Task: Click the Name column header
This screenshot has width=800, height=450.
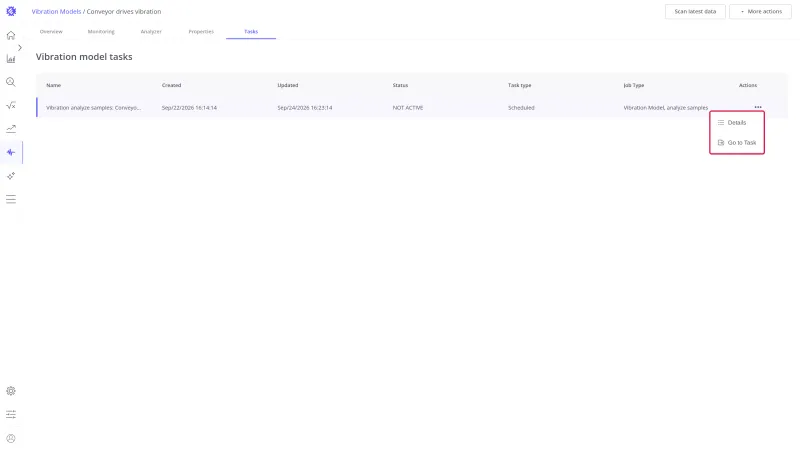Action: pyautogui.click(x=54, y=85)
